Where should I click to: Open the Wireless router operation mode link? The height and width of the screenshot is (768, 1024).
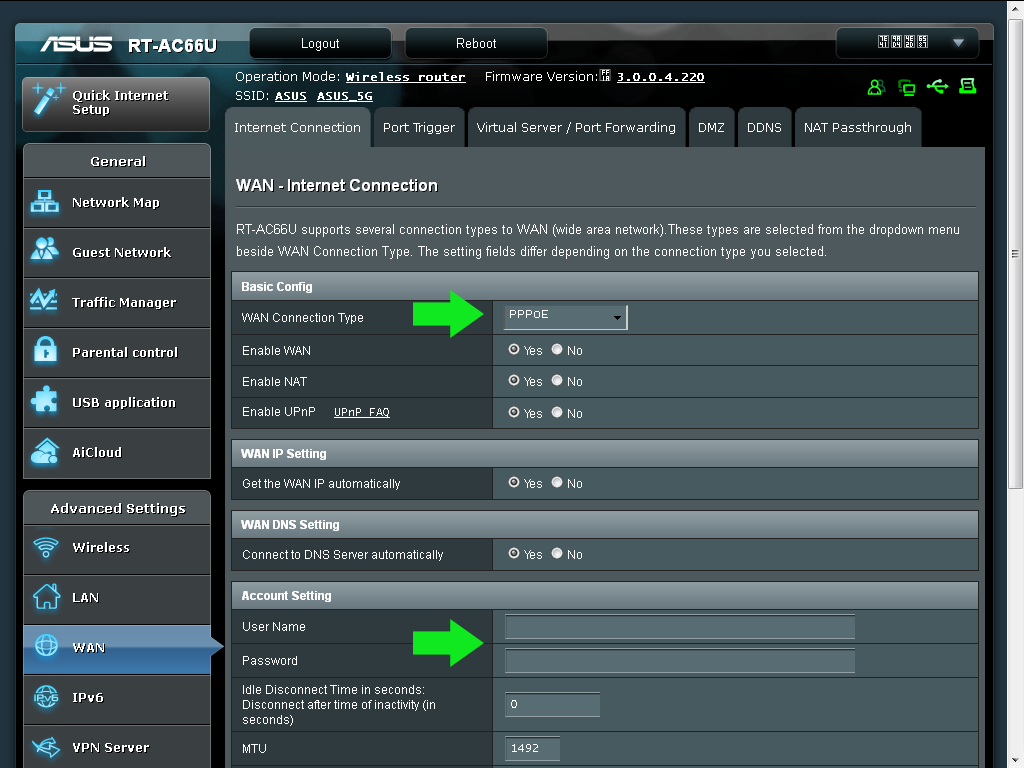coord(406,77)
